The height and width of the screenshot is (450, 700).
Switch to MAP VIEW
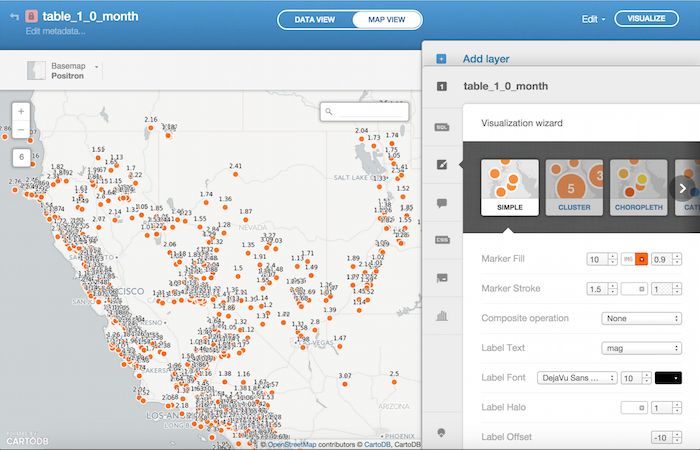point(387,20)
